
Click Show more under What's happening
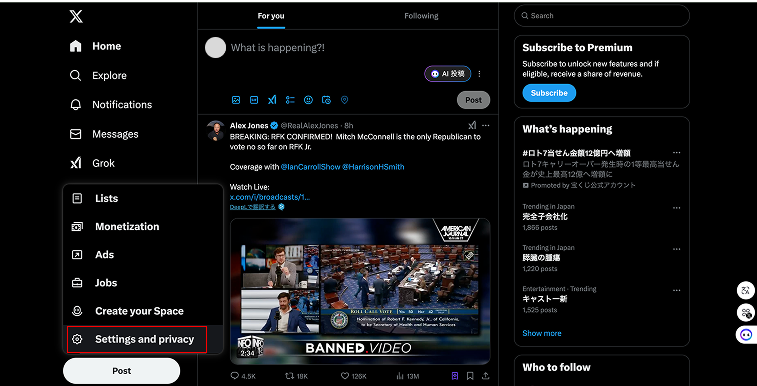[542, 333]
